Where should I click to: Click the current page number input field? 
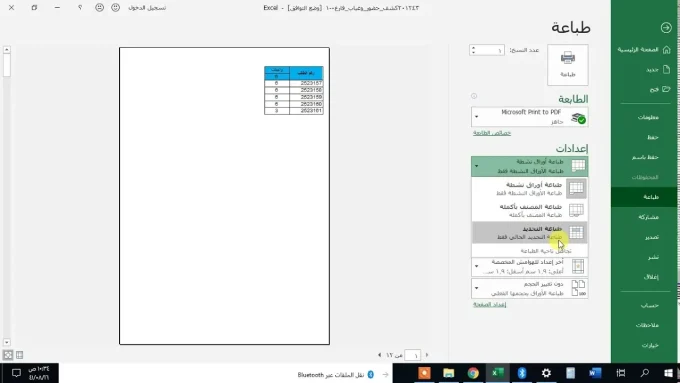412,355
